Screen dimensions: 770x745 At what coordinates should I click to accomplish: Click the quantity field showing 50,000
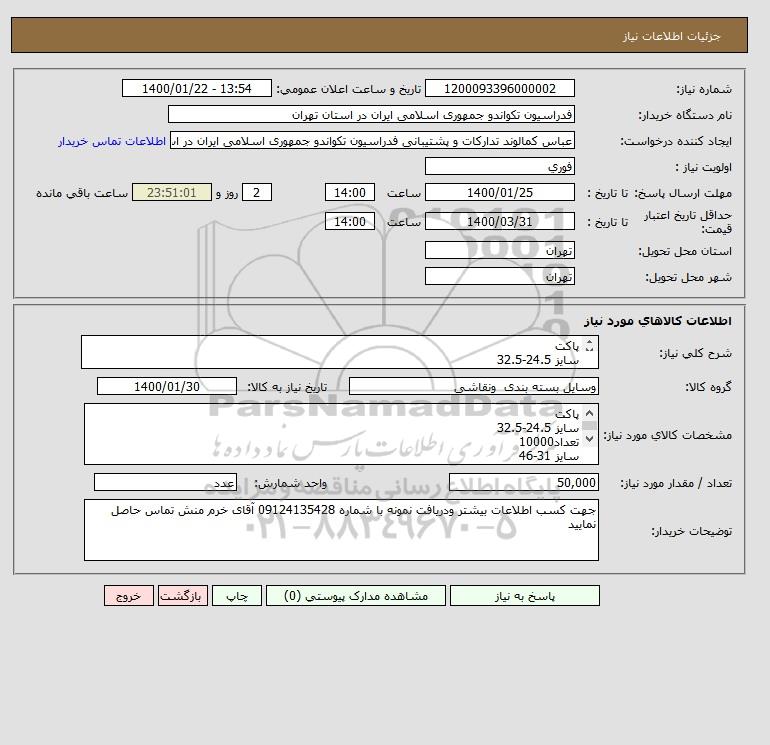click(523, 483)
